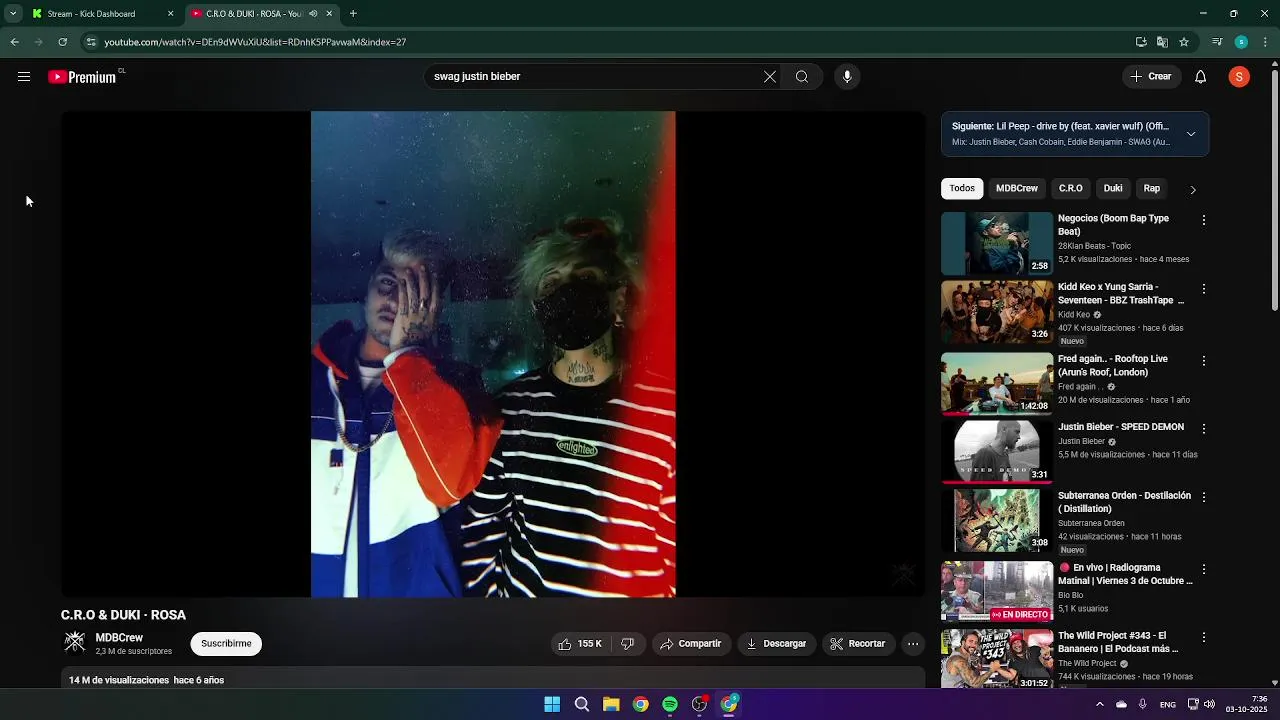Expand the Siguiente mix playlist panel
This screenshot has height=720, width=1280.
click(1191, 134)
